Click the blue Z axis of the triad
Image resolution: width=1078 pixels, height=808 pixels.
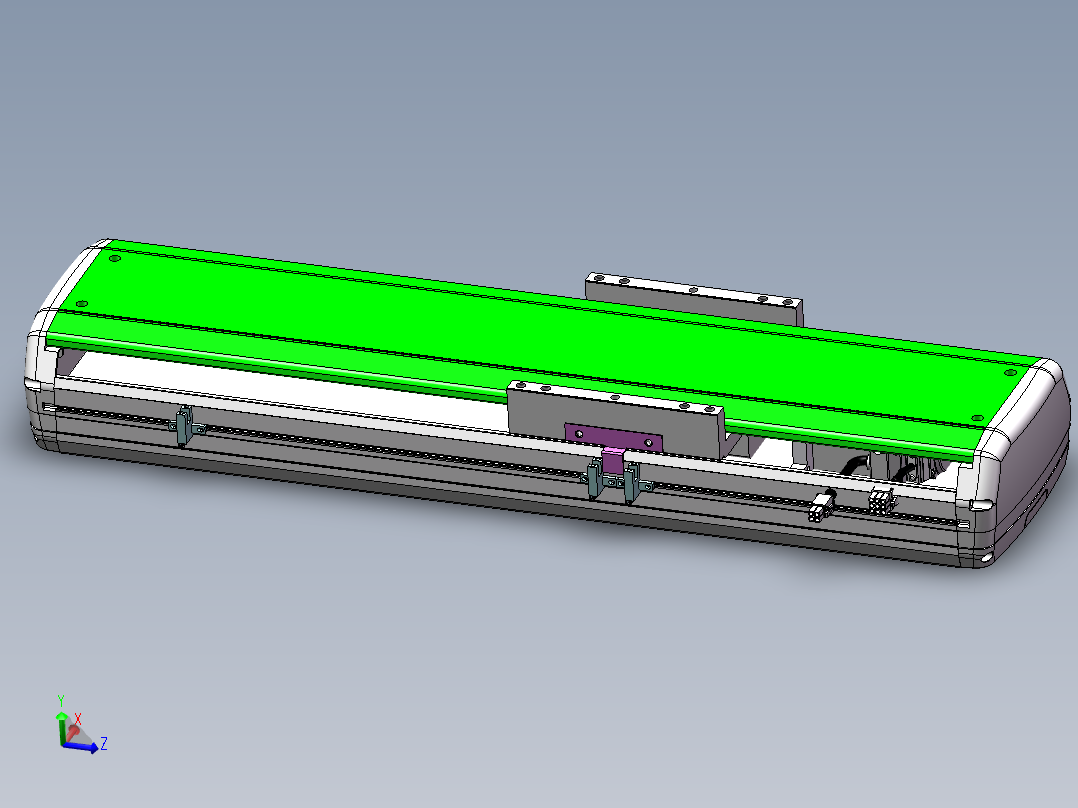coord(81,747)
